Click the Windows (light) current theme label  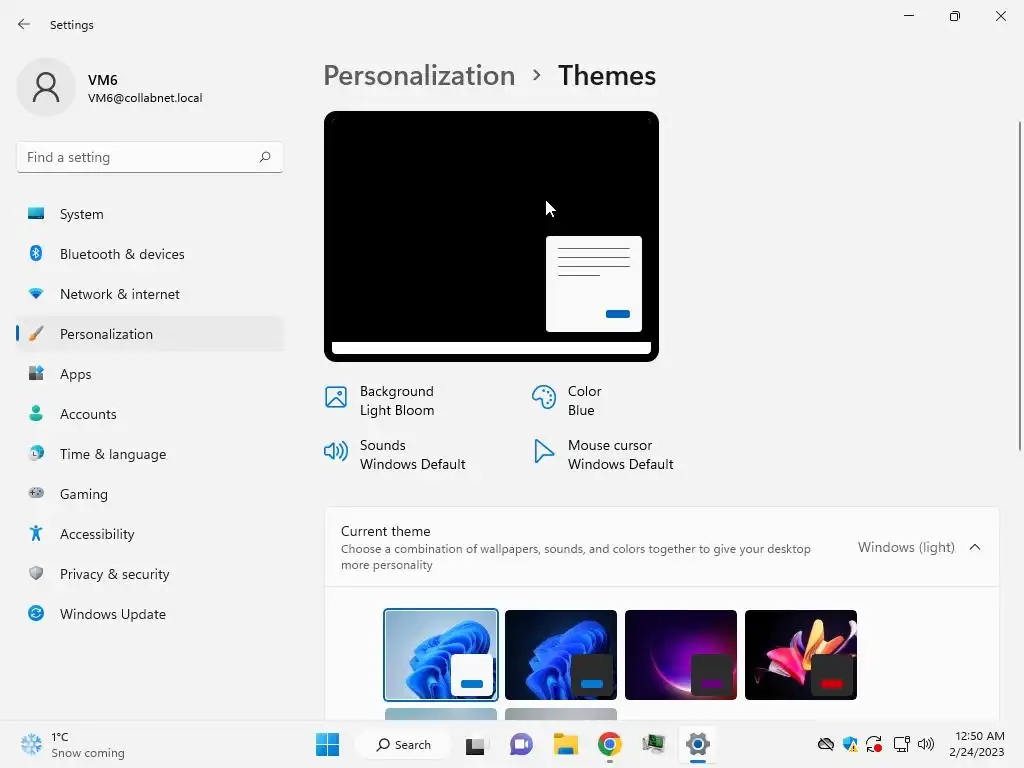coord(906,547)
